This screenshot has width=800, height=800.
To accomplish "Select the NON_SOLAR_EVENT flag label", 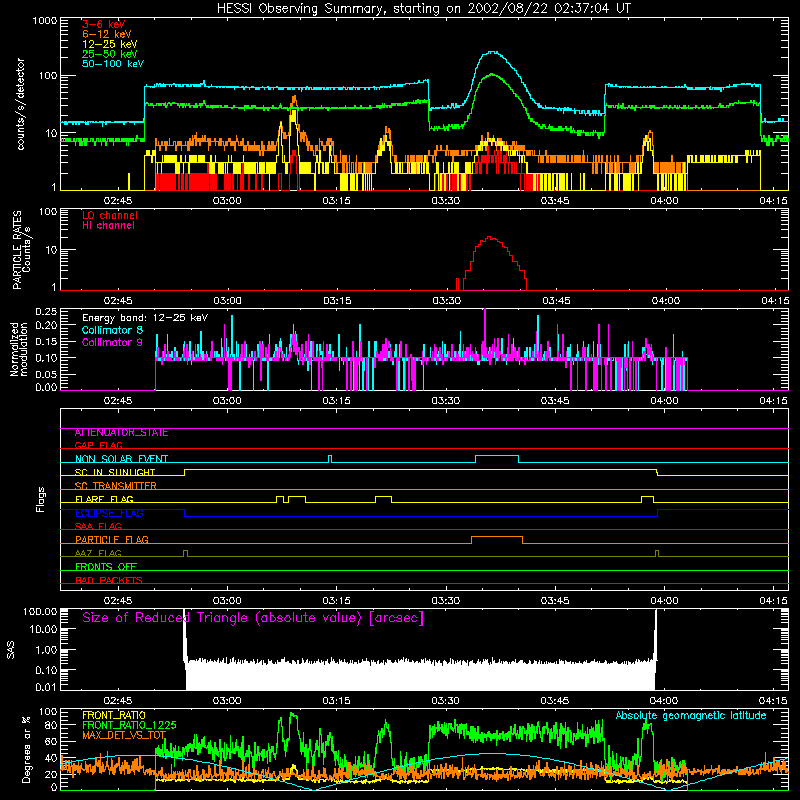I will click(121, 459).
